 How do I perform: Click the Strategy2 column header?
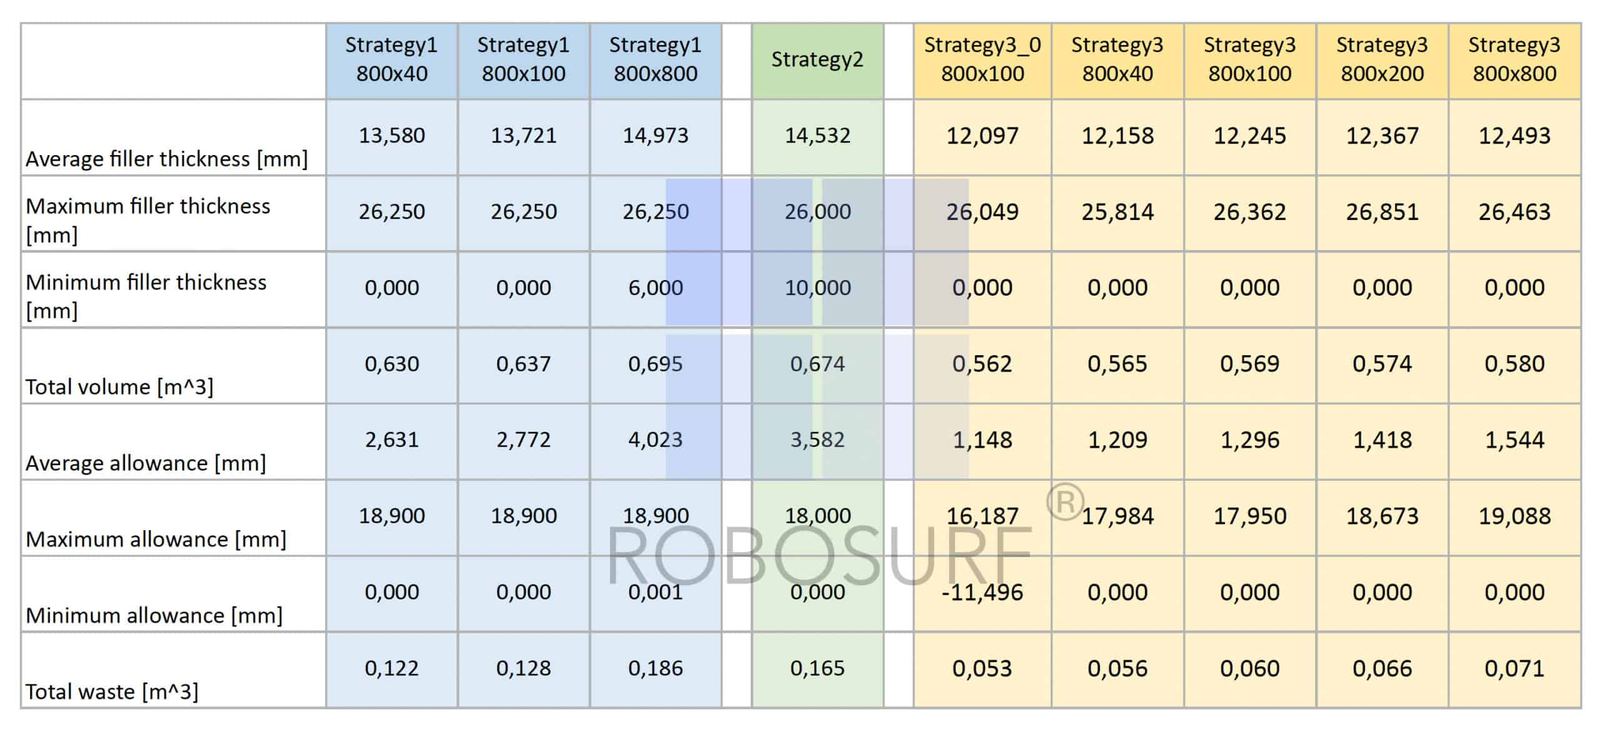click(817, 60)
